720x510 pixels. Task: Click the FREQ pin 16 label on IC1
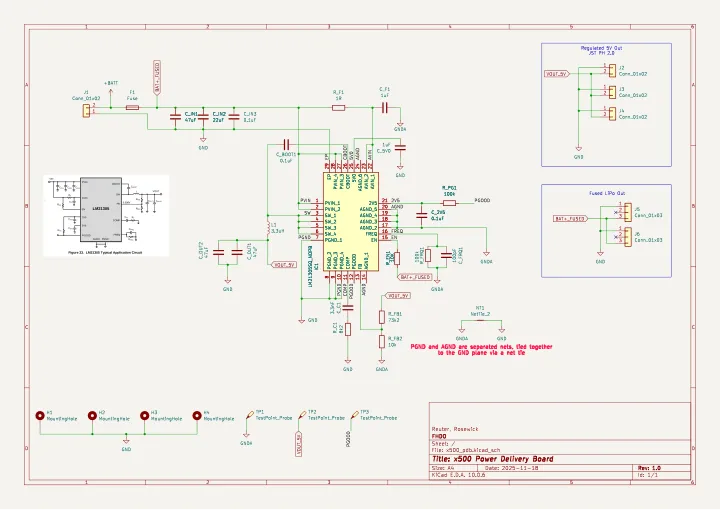tap(398, 231)
